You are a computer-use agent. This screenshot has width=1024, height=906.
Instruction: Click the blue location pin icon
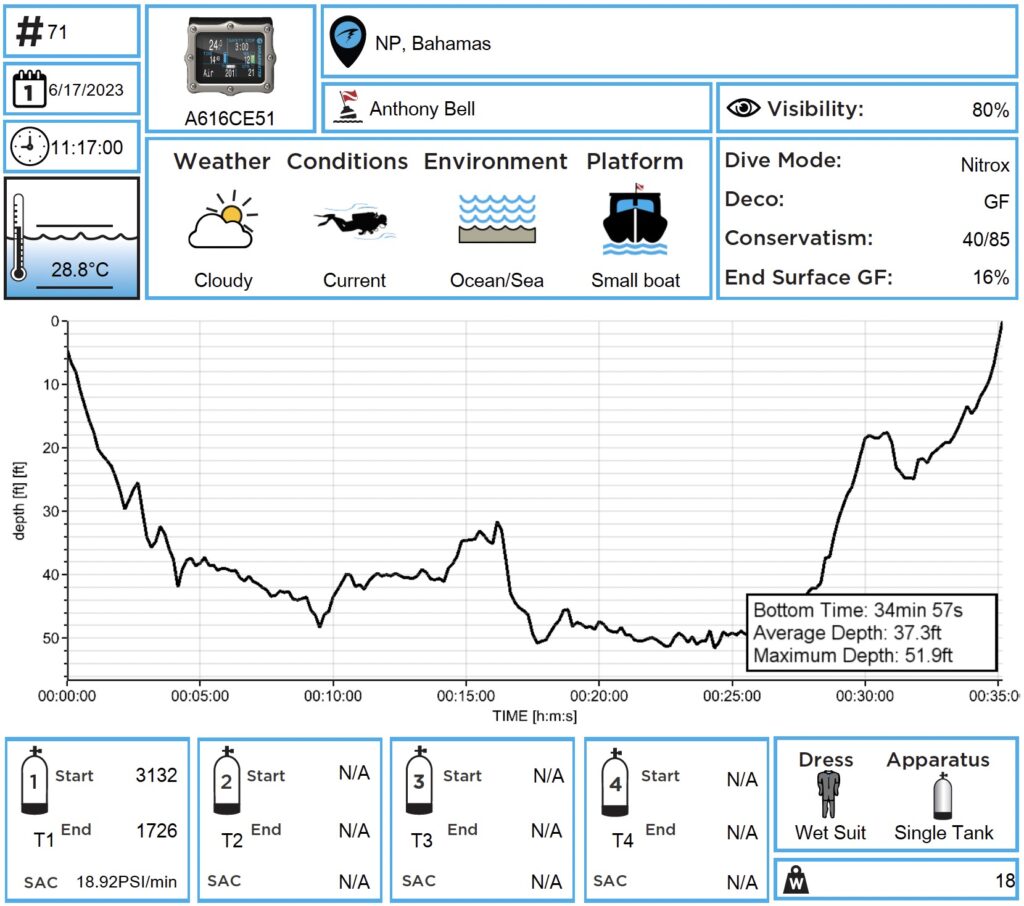pos(348,43)
